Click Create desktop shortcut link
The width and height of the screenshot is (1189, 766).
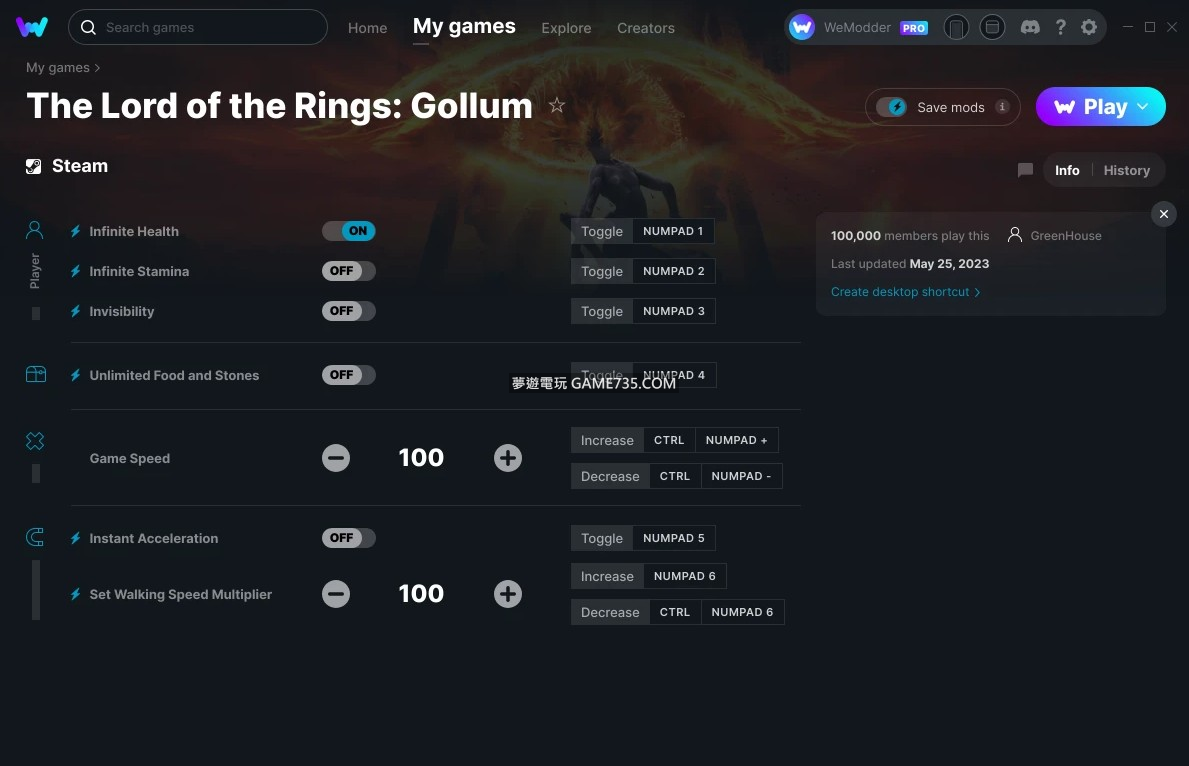pyautogui.click(x=905, y=292)
